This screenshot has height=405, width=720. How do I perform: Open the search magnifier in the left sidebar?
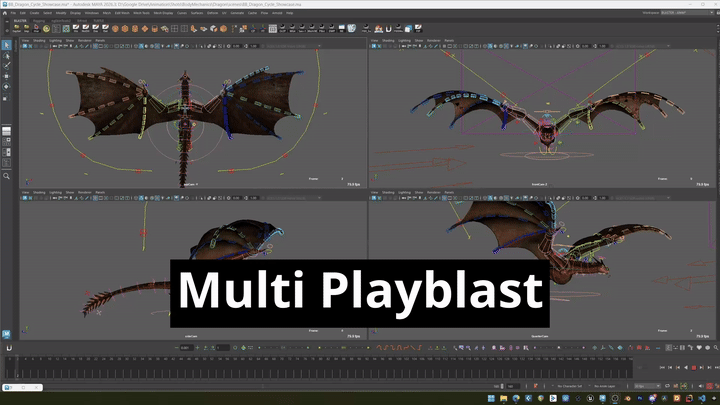[6, 176]
